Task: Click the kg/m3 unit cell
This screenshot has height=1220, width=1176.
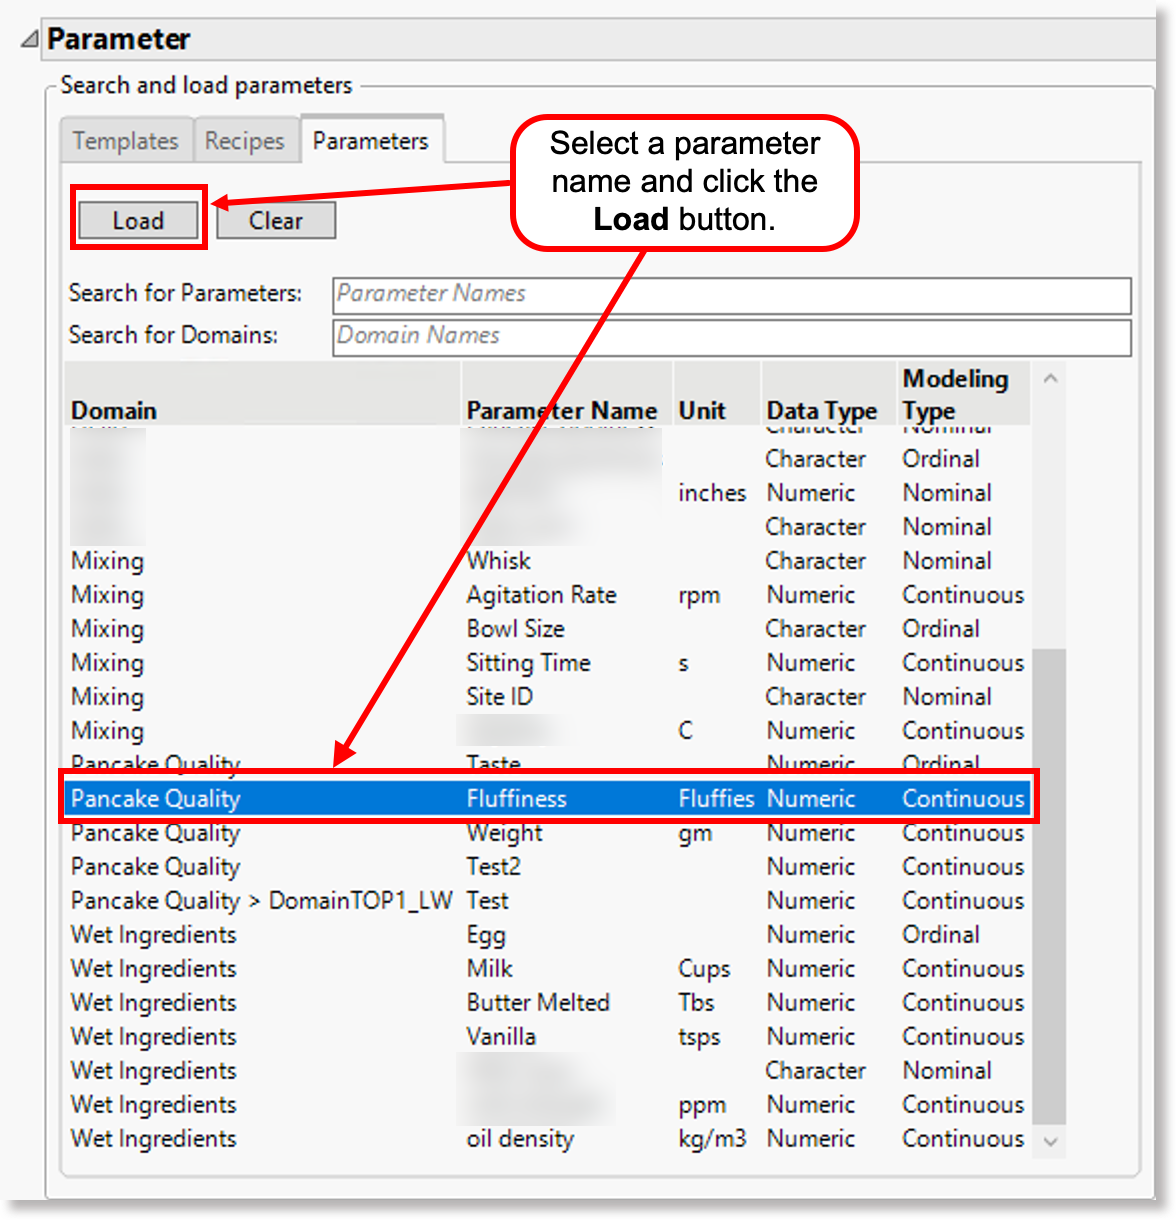Action: click(712, 1140)
